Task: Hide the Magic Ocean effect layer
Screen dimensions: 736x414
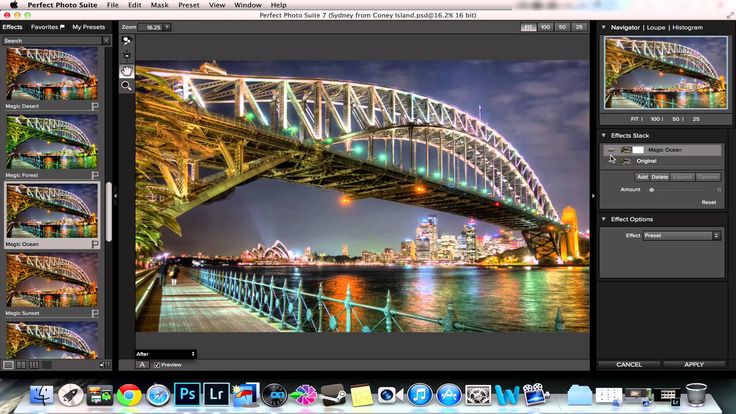Action: pyautogui.click(x=611, y=150)
